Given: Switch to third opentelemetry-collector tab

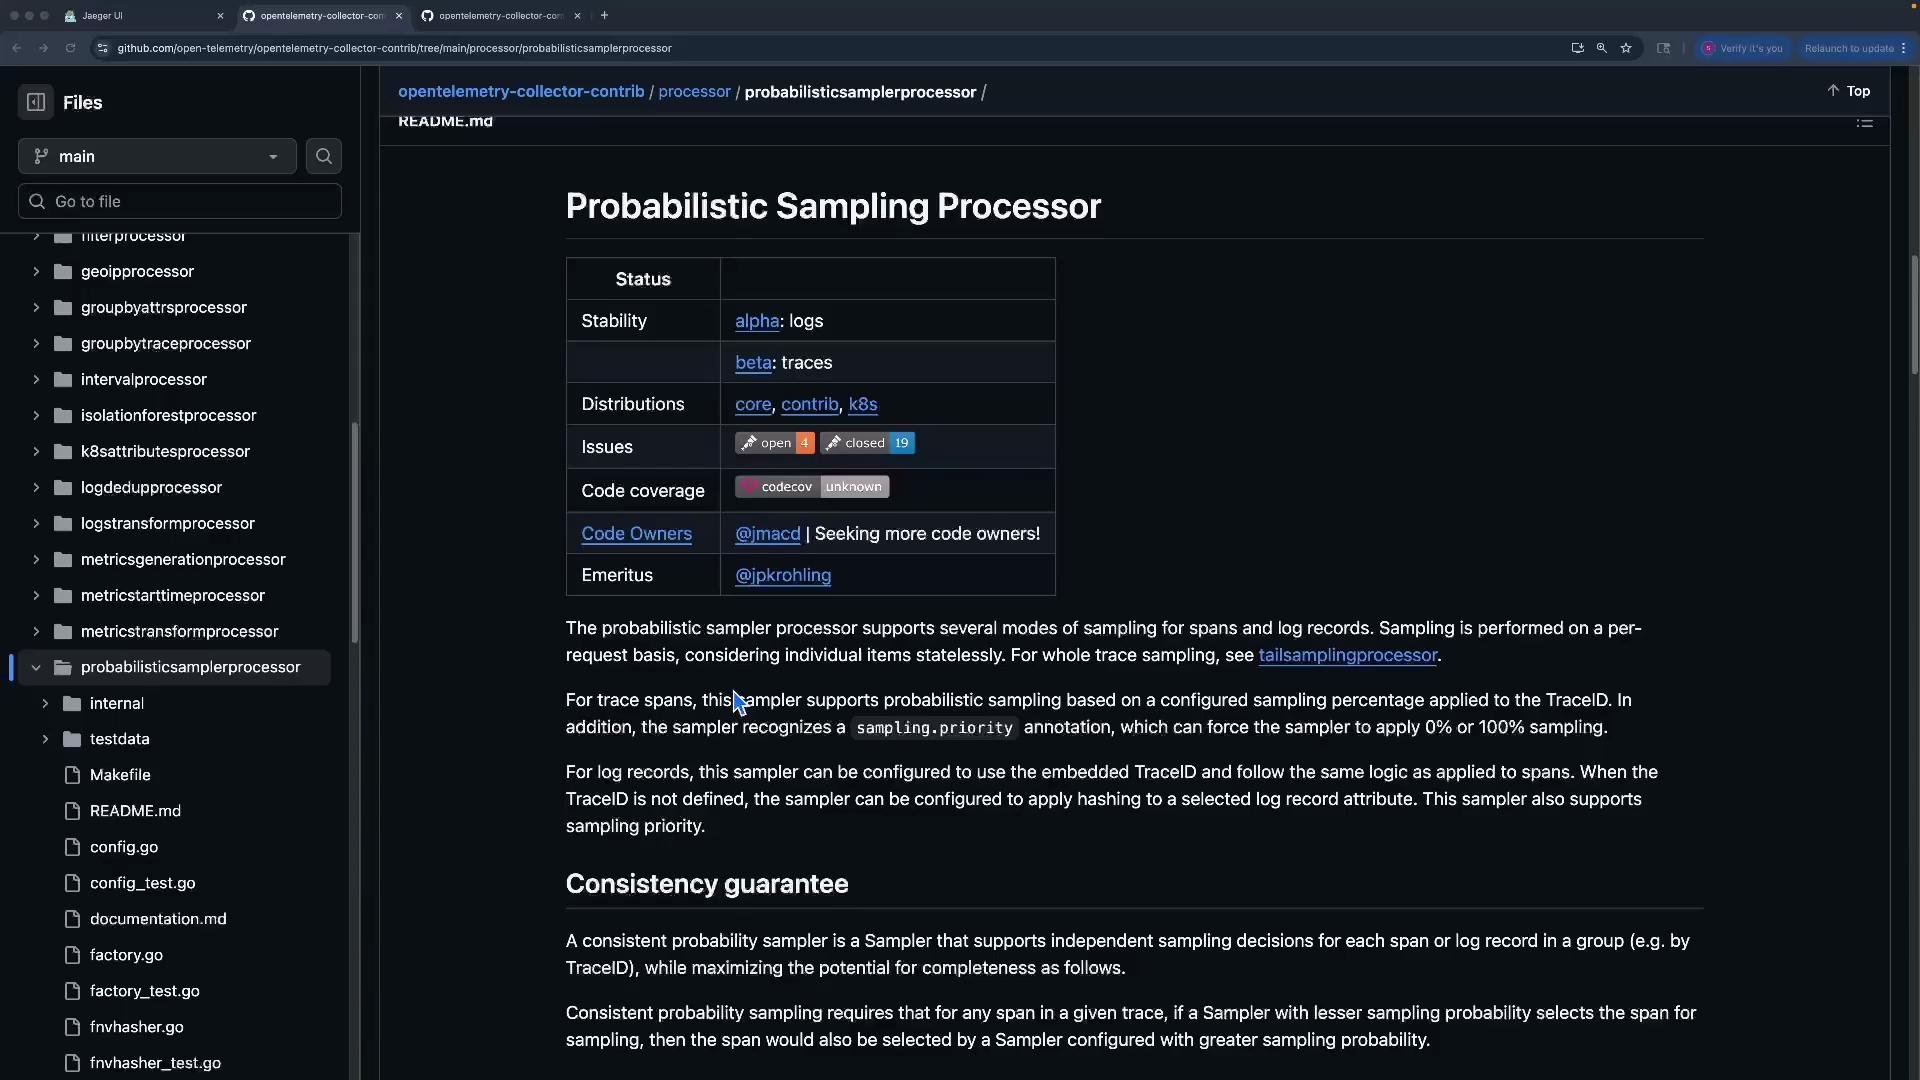Looking at the screenshot, I should coord(500,16).
